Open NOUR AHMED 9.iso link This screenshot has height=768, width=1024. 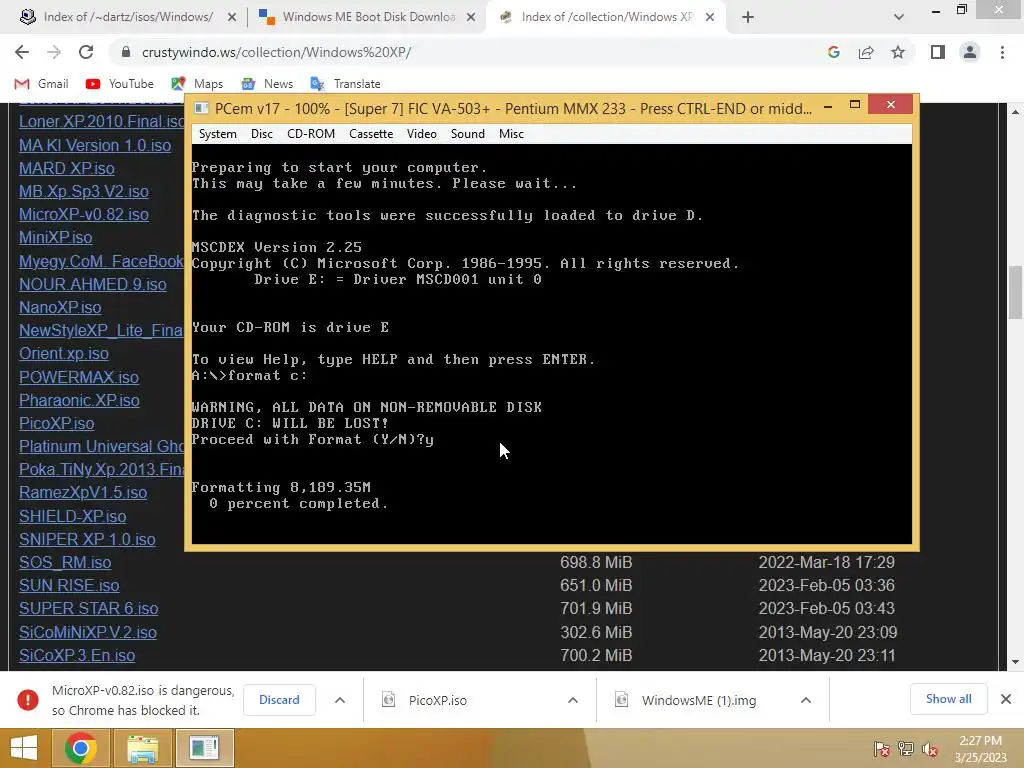[x=93, y=285]
